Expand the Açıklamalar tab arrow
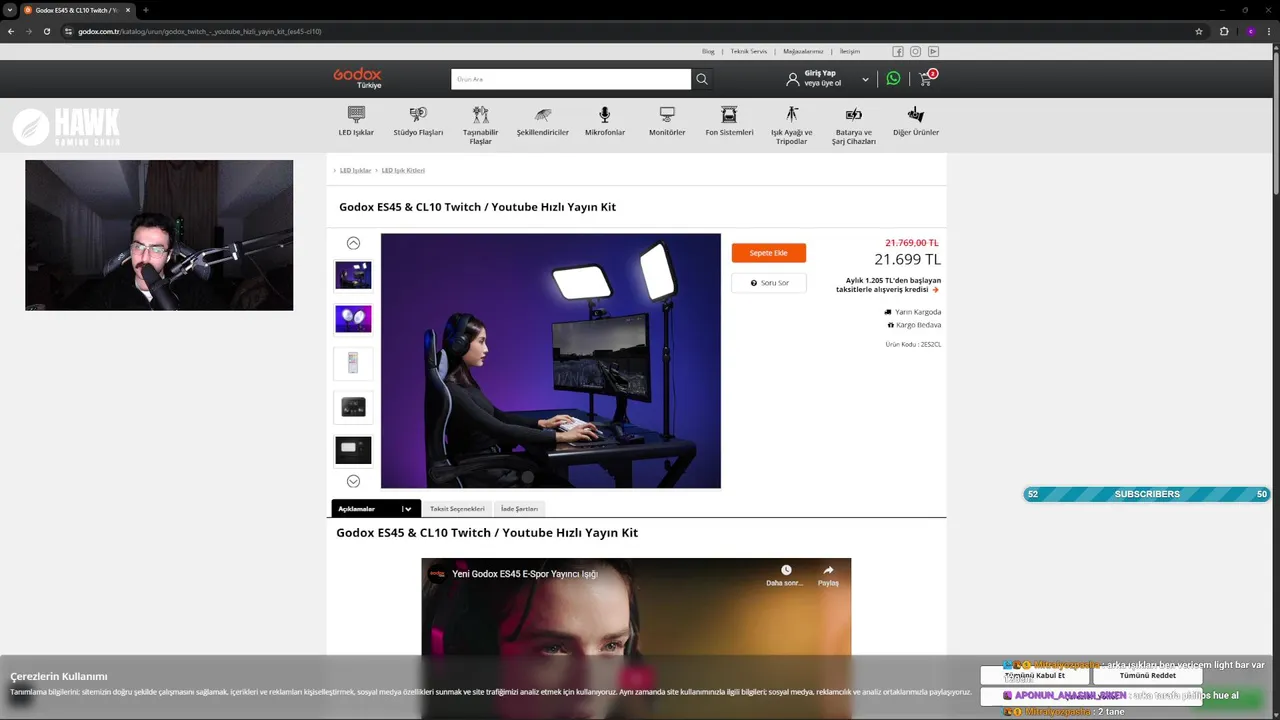Viewport: 1280px width, 720px height. pos(407,509)
